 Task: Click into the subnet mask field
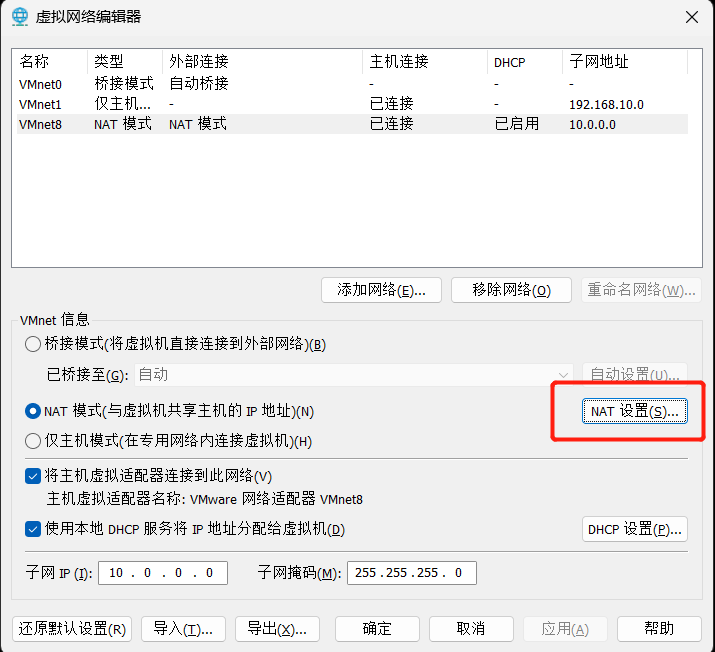coord(410,573)
